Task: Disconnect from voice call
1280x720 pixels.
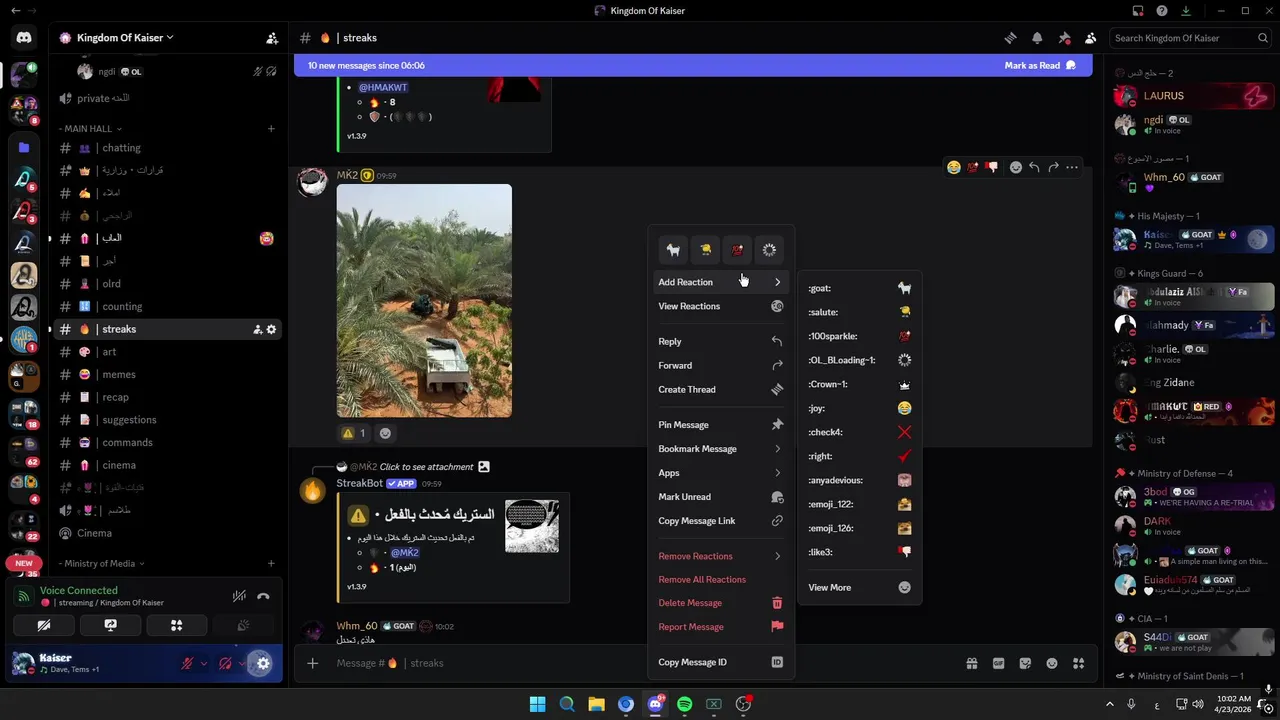Action: pos(263,596)
